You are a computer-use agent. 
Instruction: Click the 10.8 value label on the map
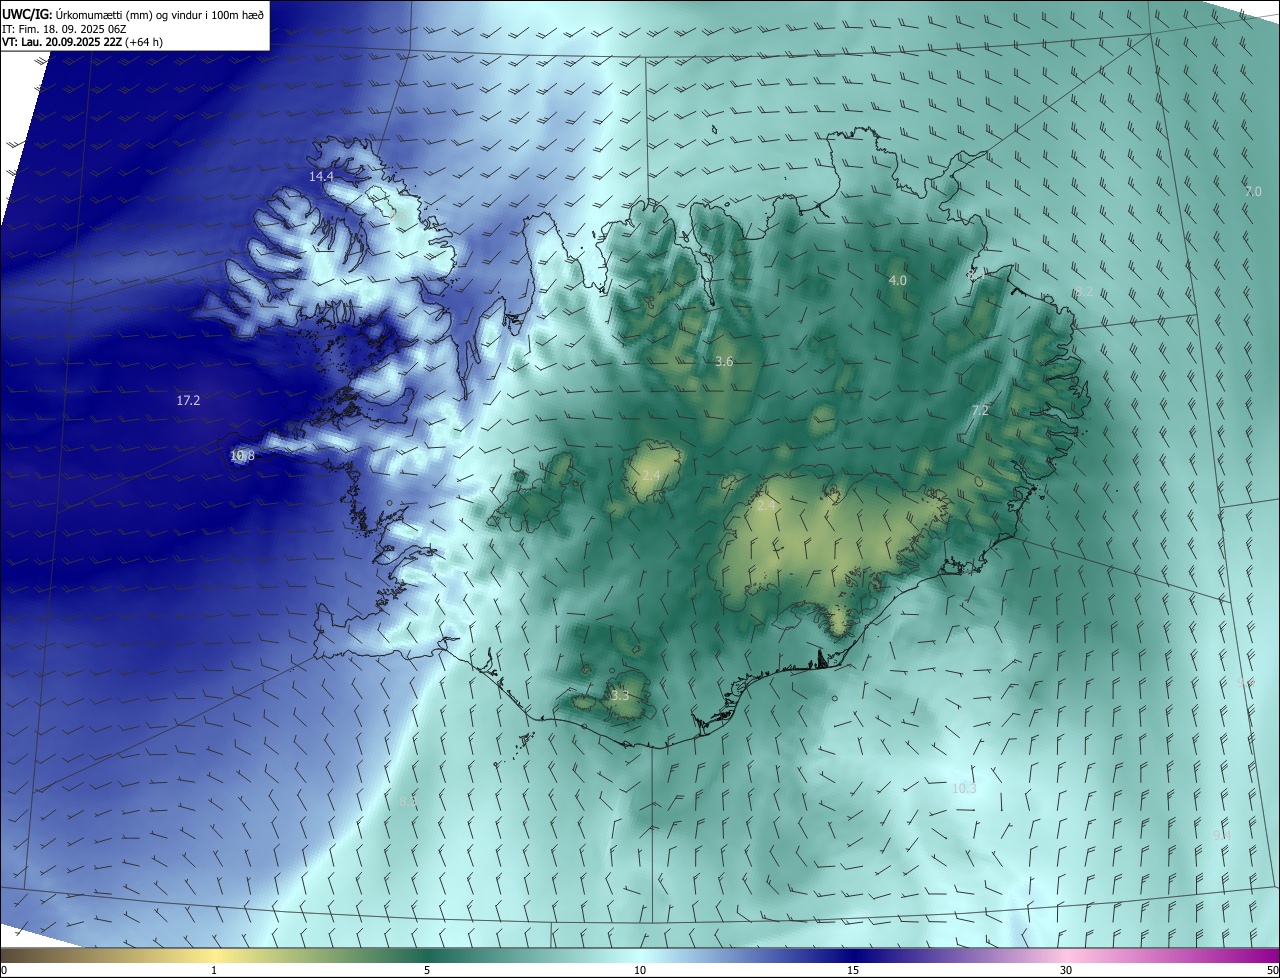242,455
